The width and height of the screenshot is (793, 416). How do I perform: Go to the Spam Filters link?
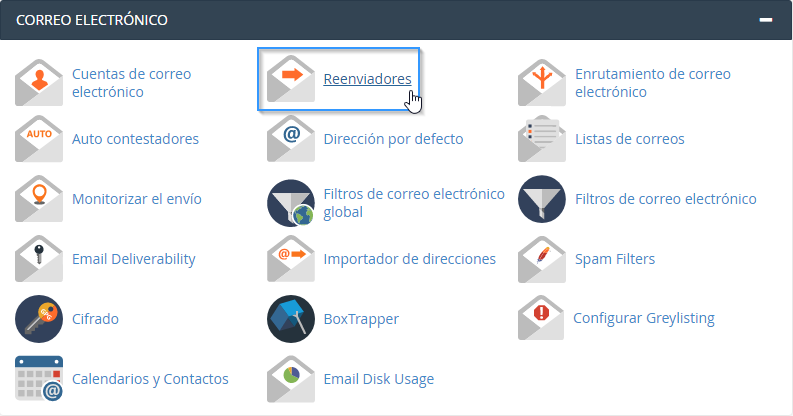point(614,259)
